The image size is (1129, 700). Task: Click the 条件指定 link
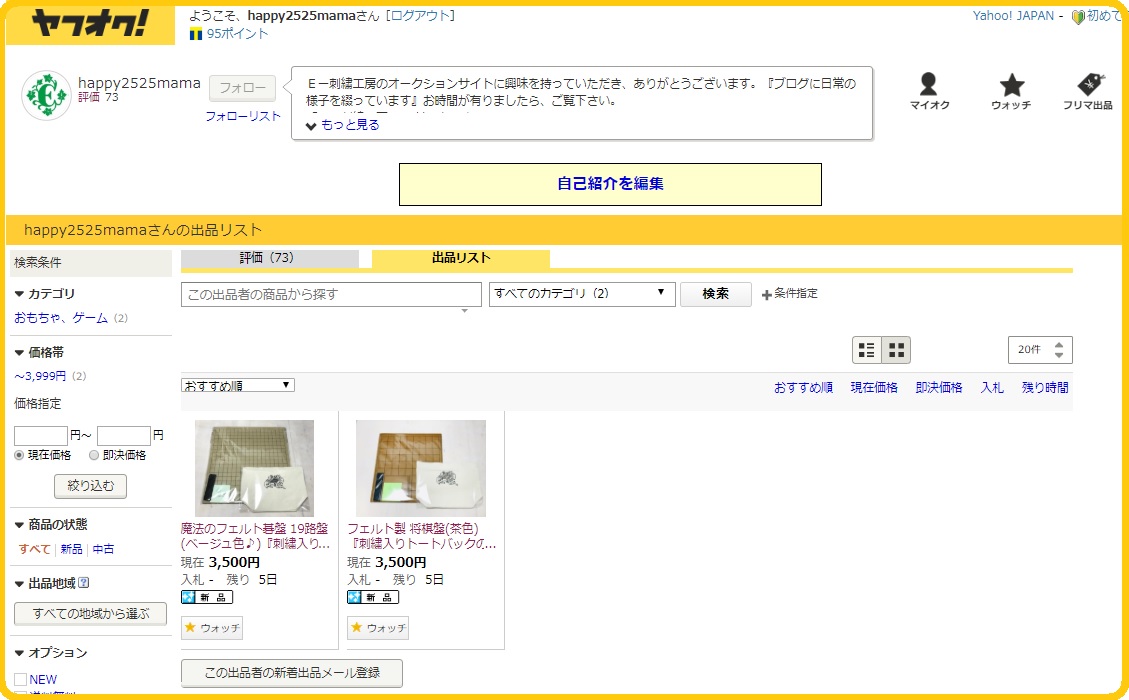click(796, 294)
